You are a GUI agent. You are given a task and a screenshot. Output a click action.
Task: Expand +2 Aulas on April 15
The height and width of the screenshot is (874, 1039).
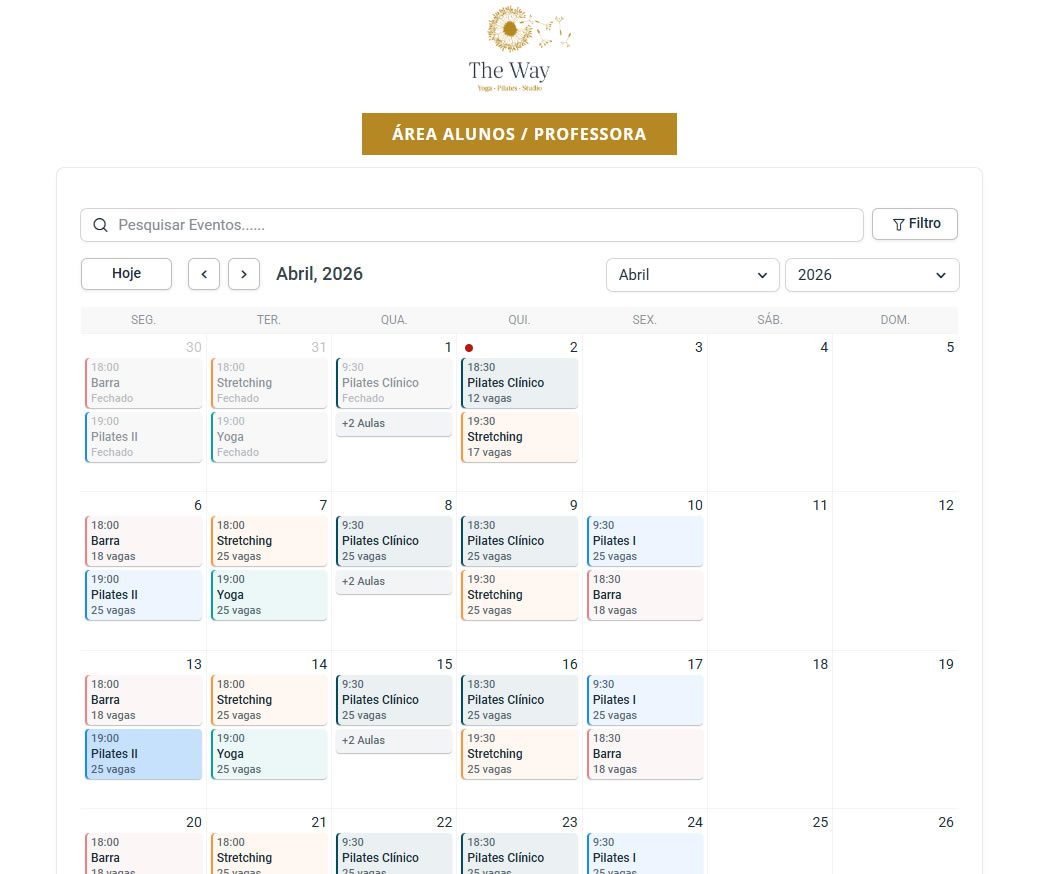click(x=393, y=741)
